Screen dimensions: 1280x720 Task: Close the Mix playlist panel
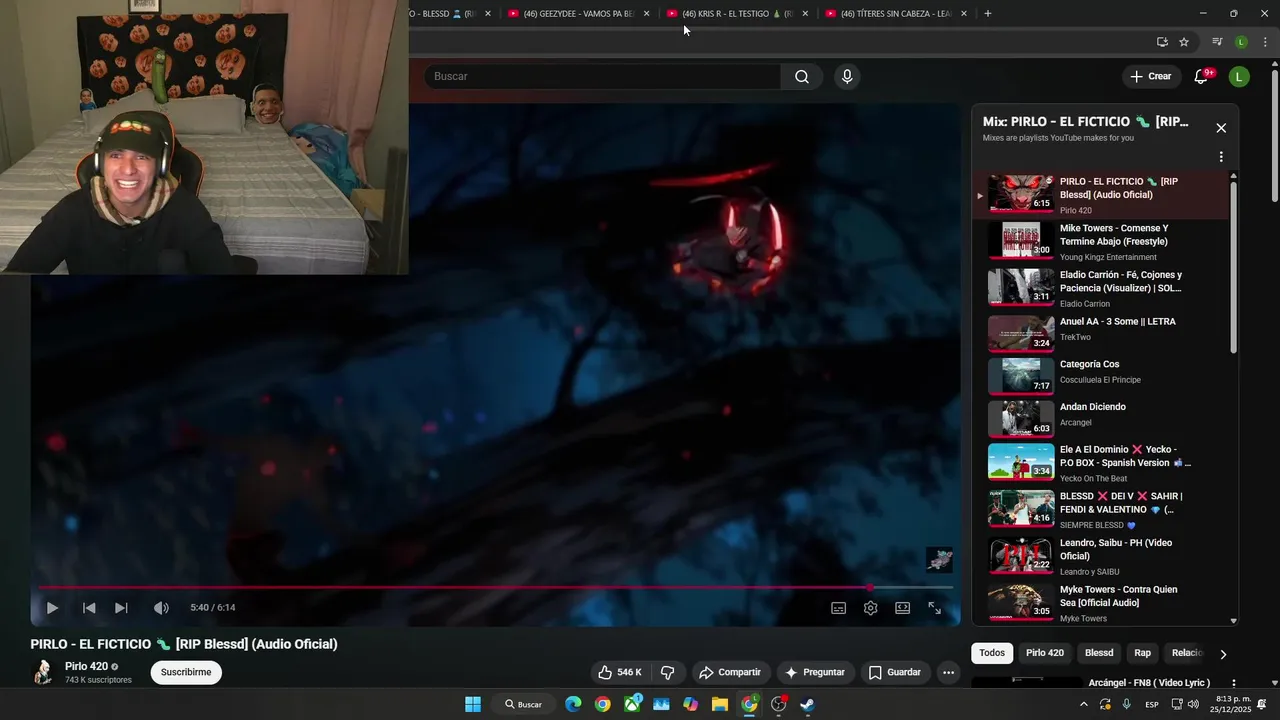point(1221,128)
